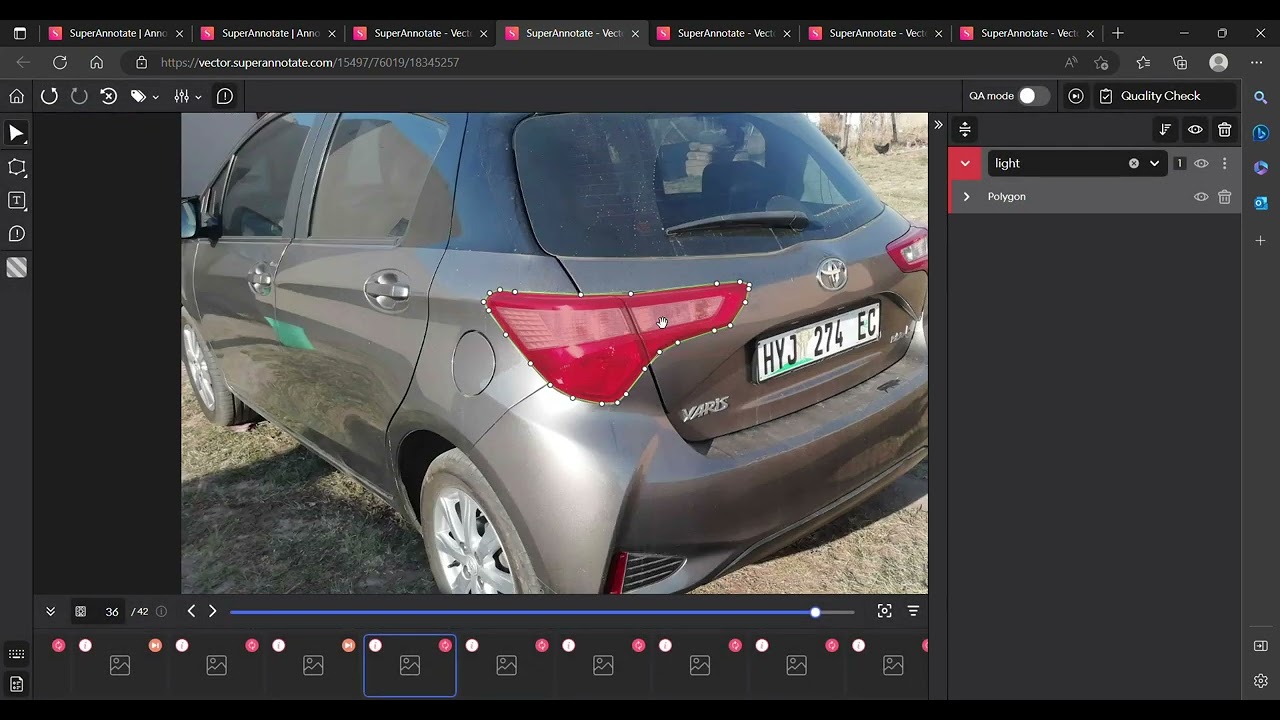This screenshot has height=720, width=1280.
Task: Open the filter icon near slider
Action: click(913, 611)
